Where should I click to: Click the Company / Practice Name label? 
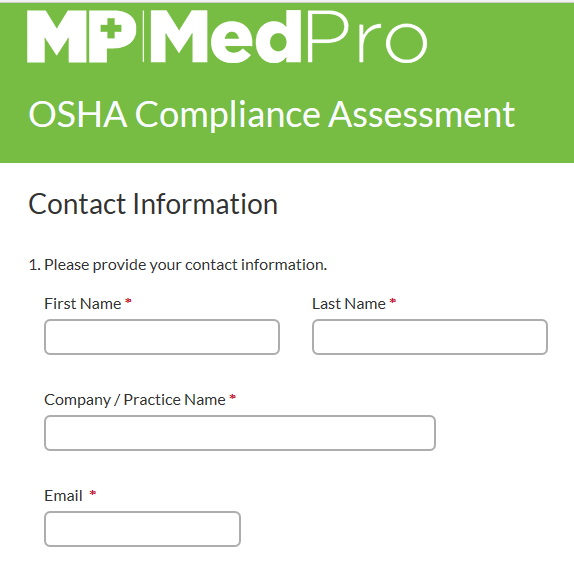point(135,400)
